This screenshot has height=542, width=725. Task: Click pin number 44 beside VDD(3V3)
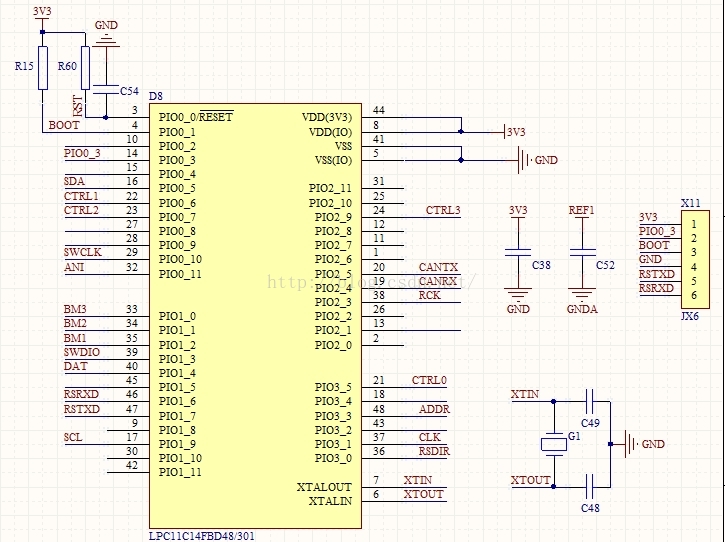click(379, 110)
